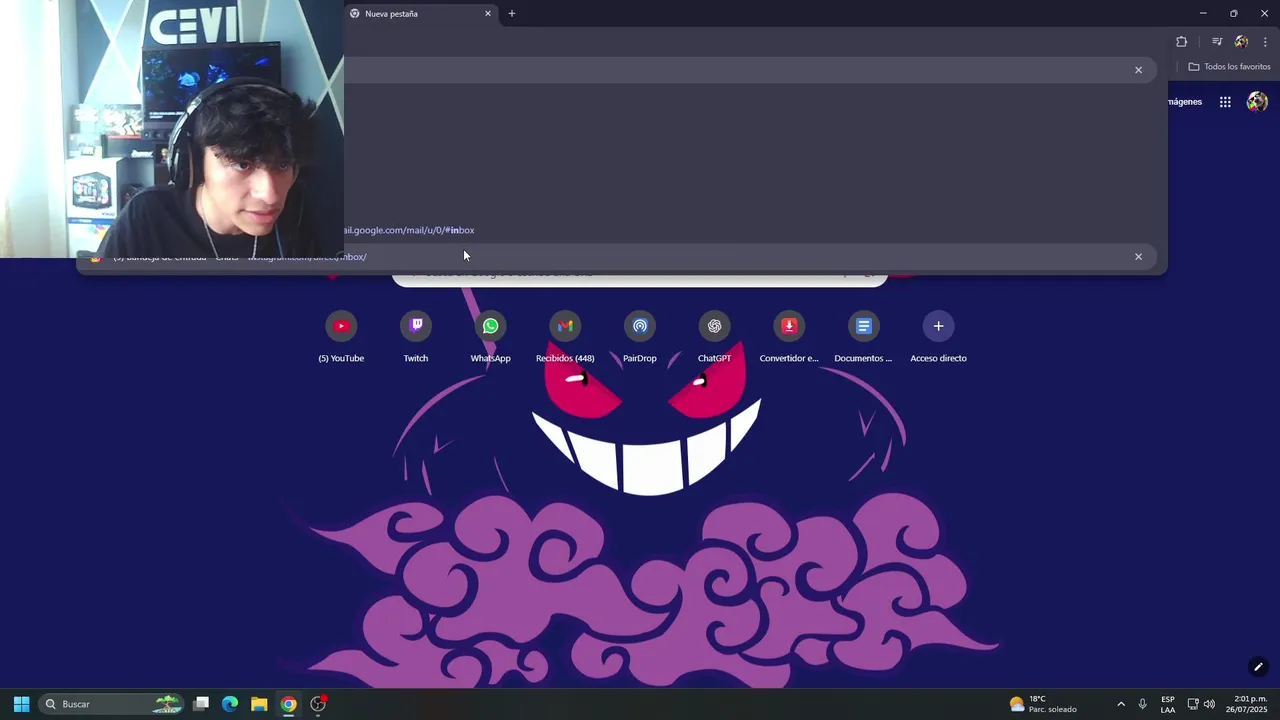Open the weather widget 18°C
The width and height of the screenshot is (1280, 720).
point(1043,704)
